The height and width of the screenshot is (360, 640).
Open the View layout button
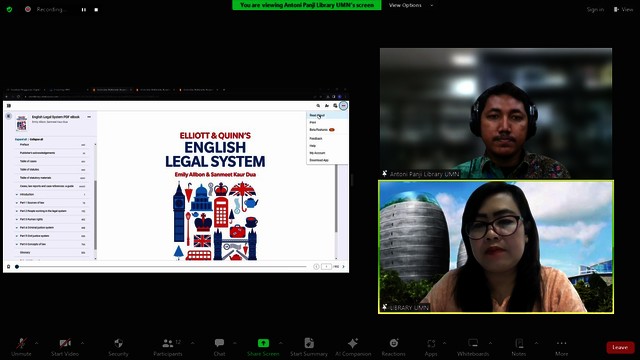coord(623,9)
